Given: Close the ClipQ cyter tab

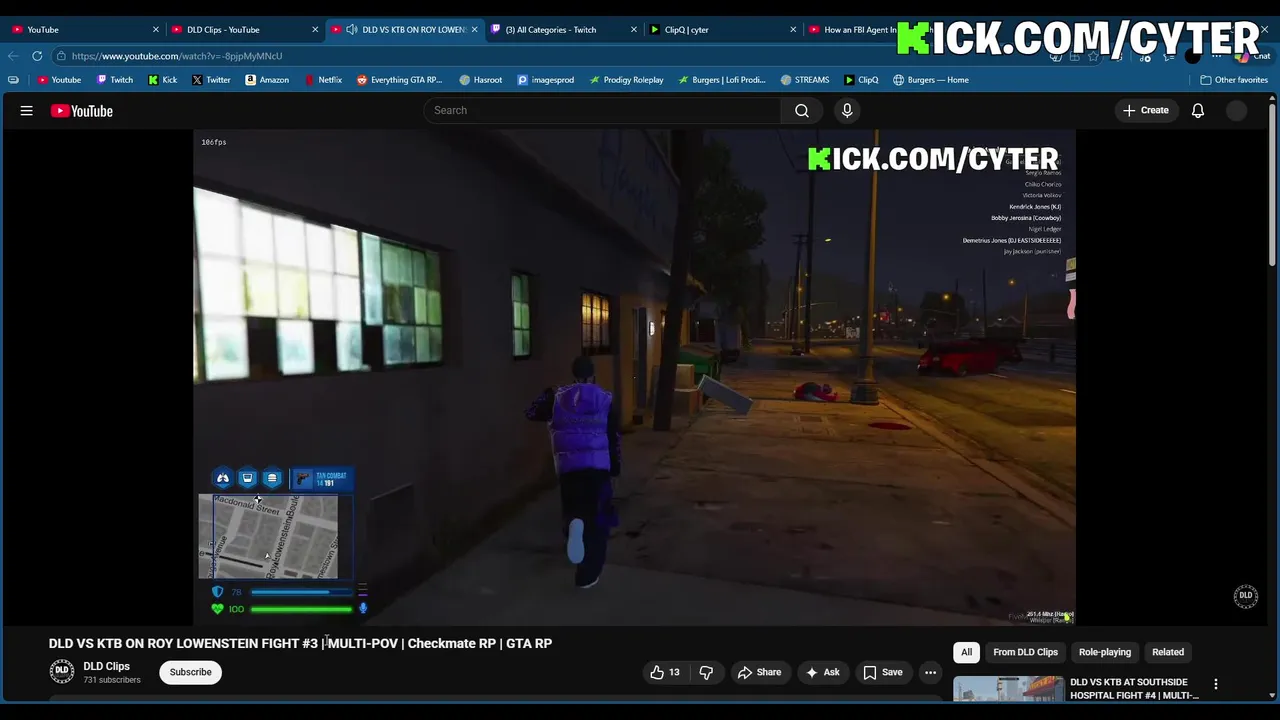Looking at the screenshot, I should pos(793,29).
